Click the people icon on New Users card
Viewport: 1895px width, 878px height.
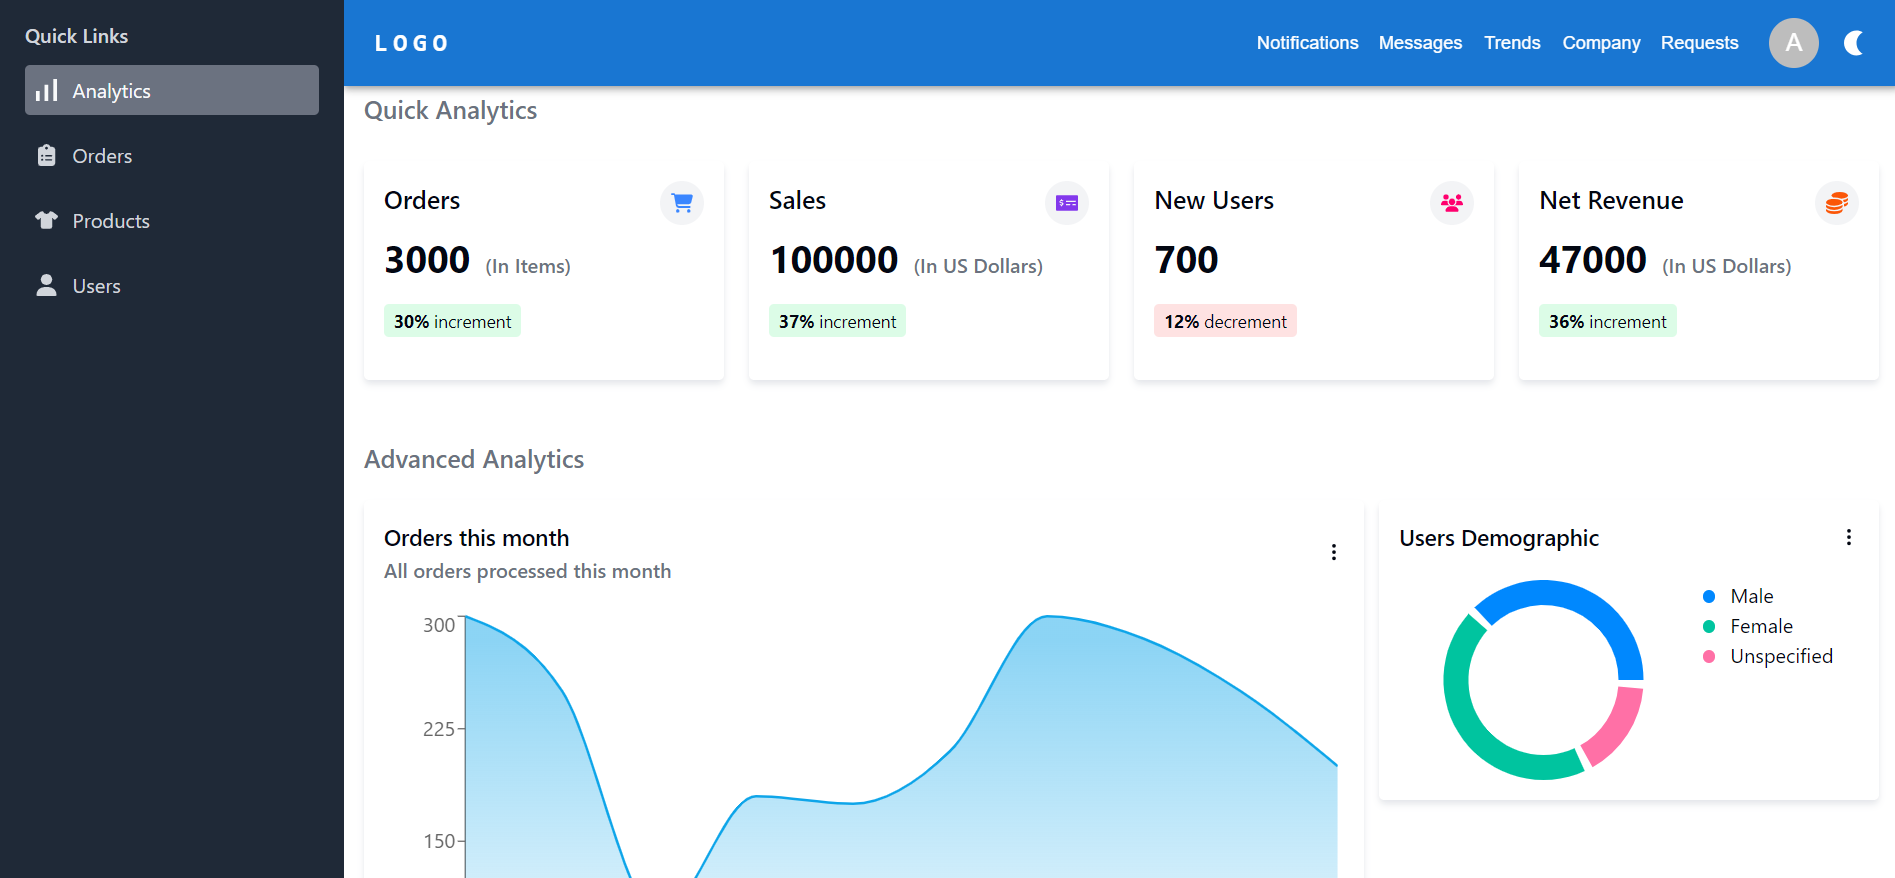click(1452, 203)
